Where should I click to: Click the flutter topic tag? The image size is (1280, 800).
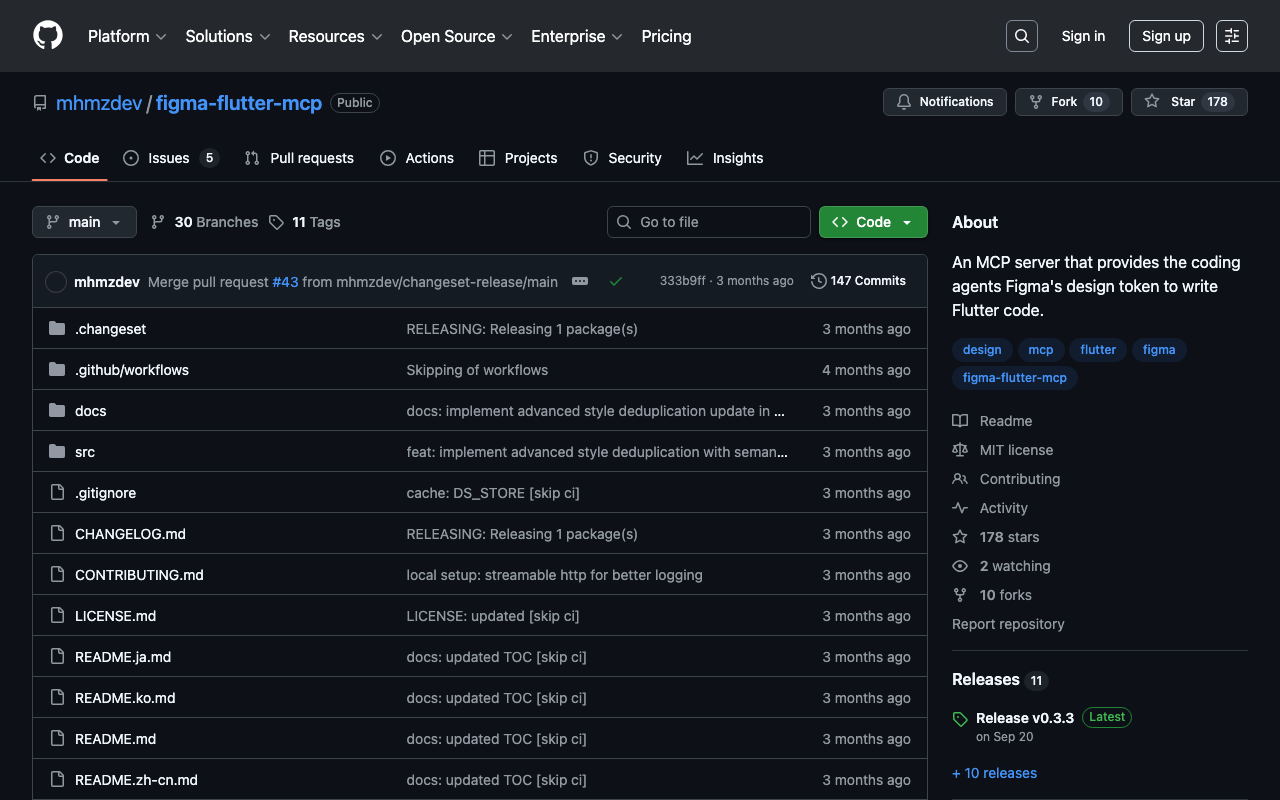click(1097, 350)
